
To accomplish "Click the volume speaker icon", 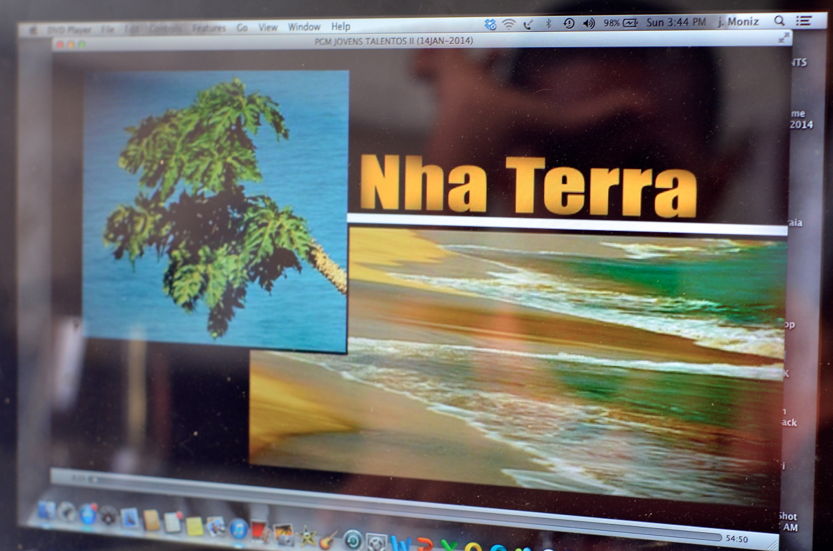I will click(x=588, y=23).
